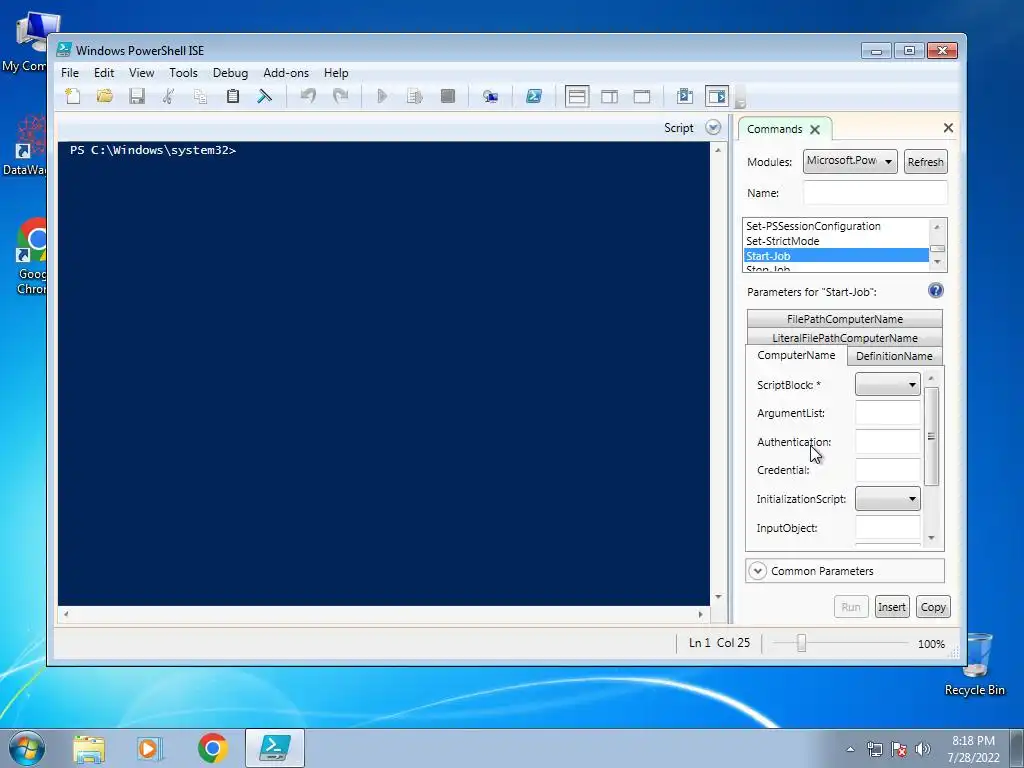
Task: Click the InputObject input field
Action: (x=888, y=528)
